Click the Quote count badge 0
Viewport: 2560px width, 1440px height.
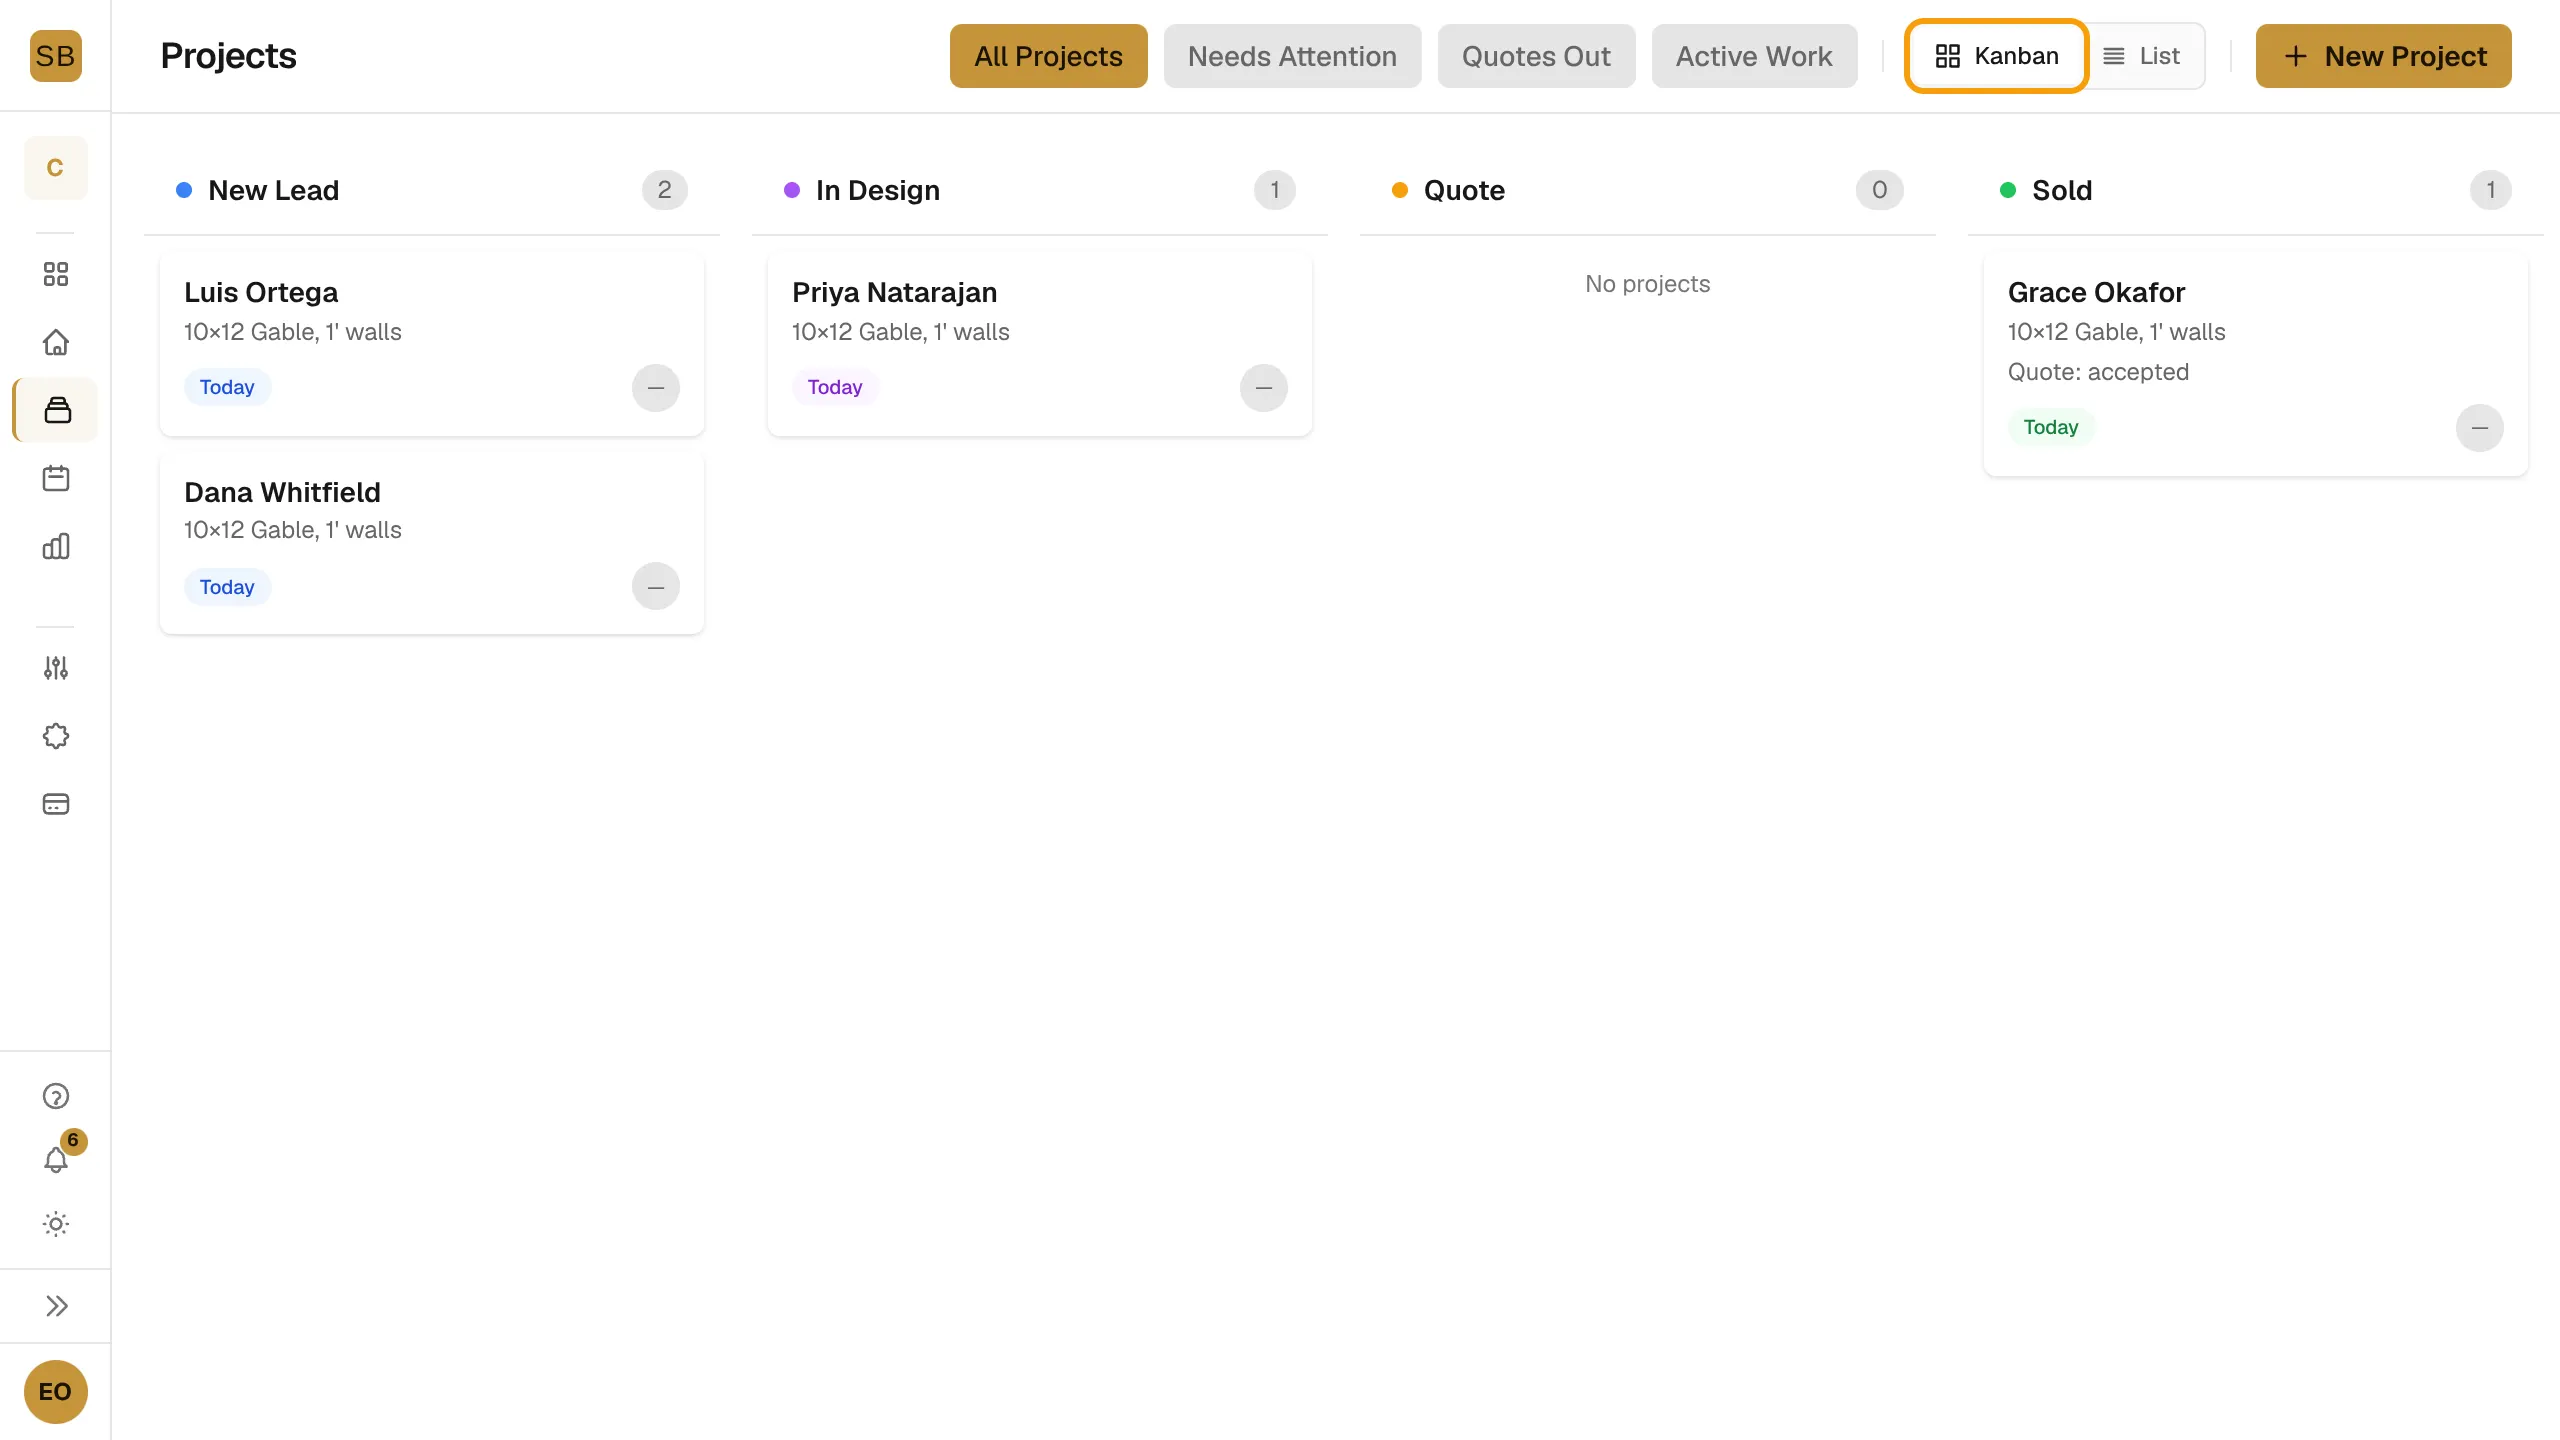coord(1880,190)
